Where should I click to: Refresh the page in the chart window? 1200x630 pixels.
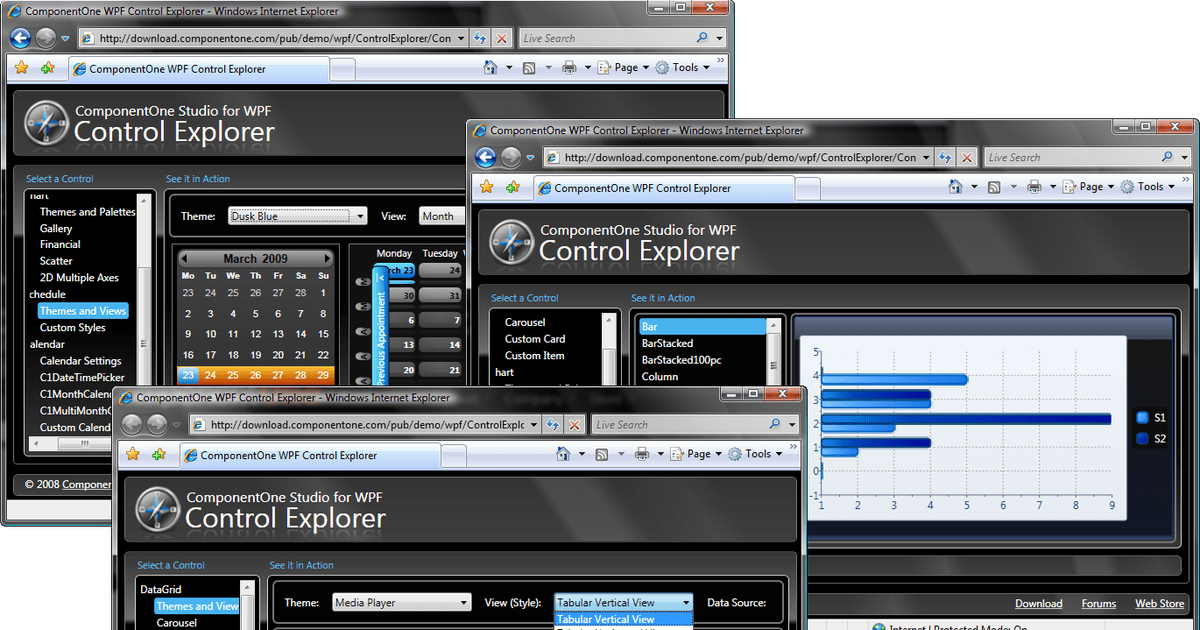[945, 157]
